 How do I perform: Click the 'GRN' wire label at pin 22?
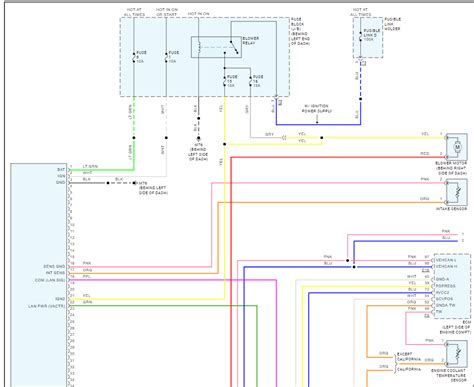[x=87, y=302]
